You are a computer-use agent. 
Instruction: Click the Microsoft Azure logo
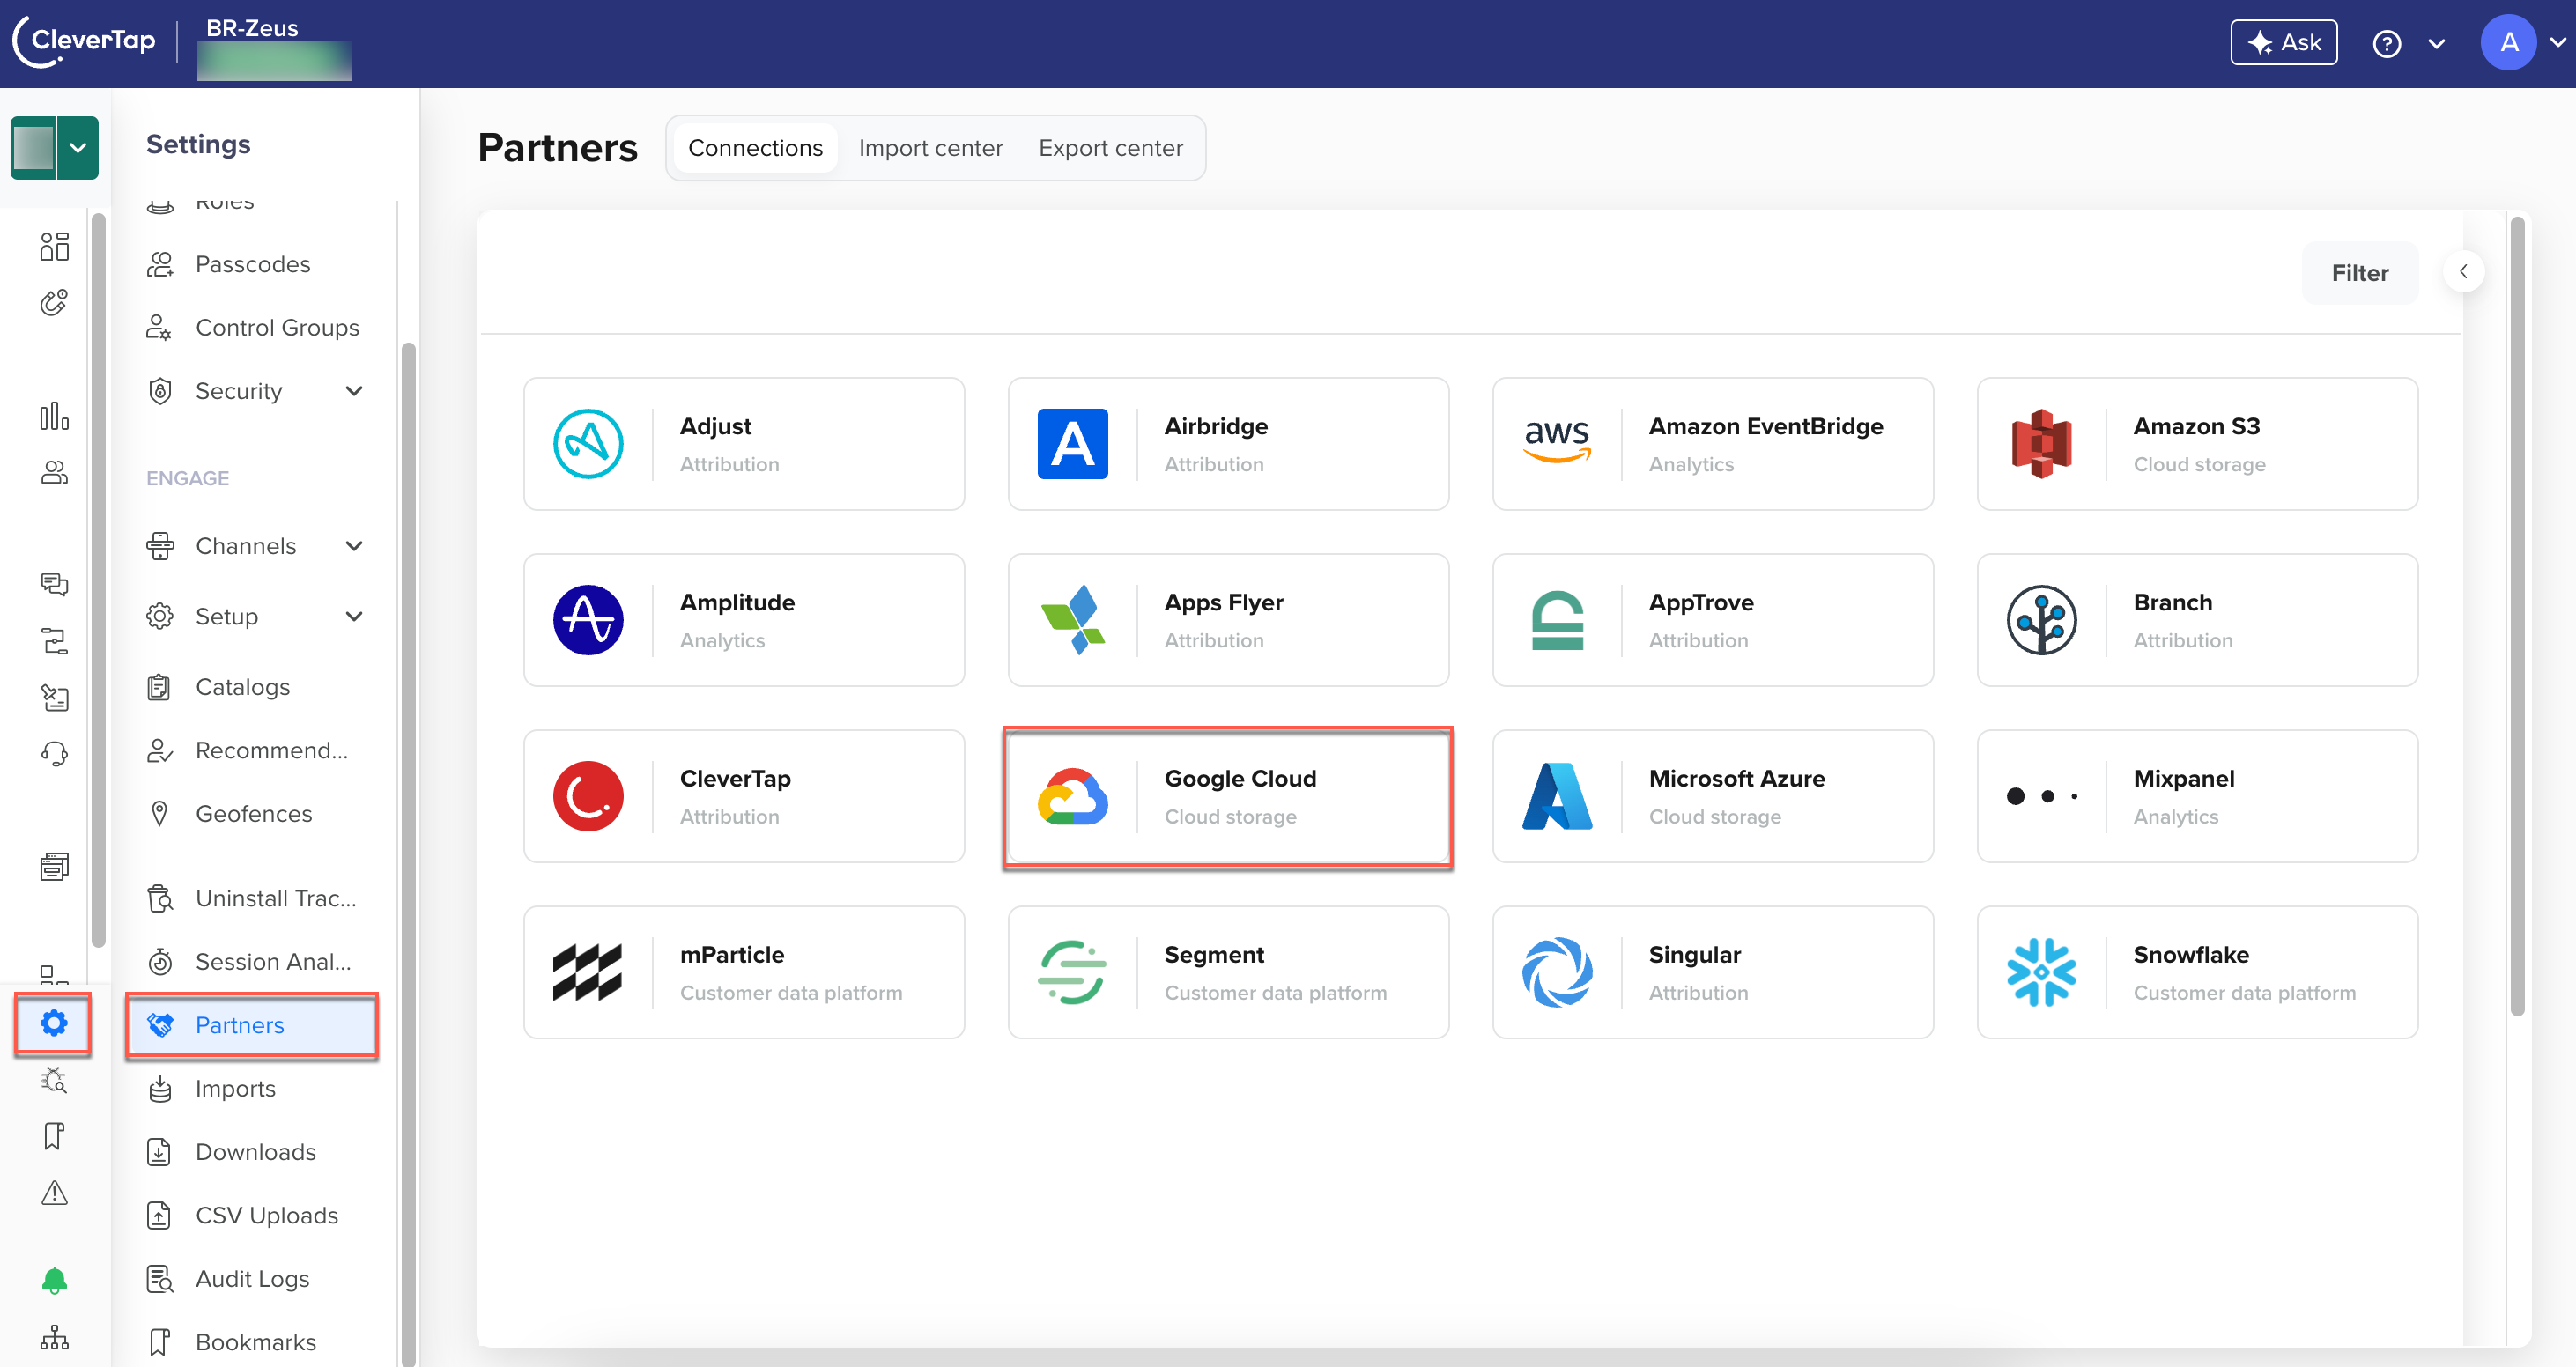[1557, 796]
